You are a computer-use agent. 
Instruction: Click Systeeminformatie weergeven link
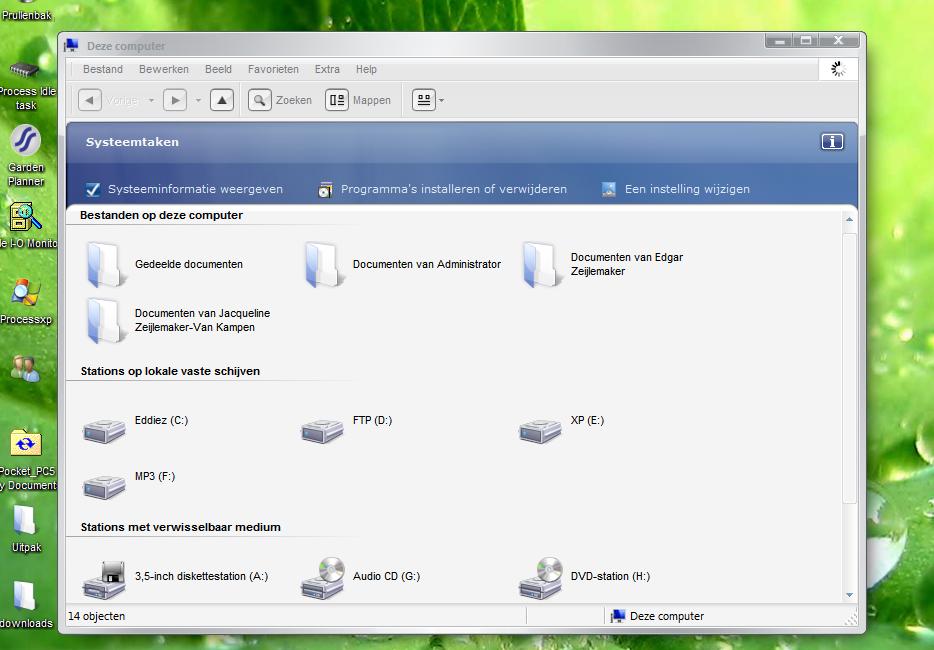click(195, 189)
